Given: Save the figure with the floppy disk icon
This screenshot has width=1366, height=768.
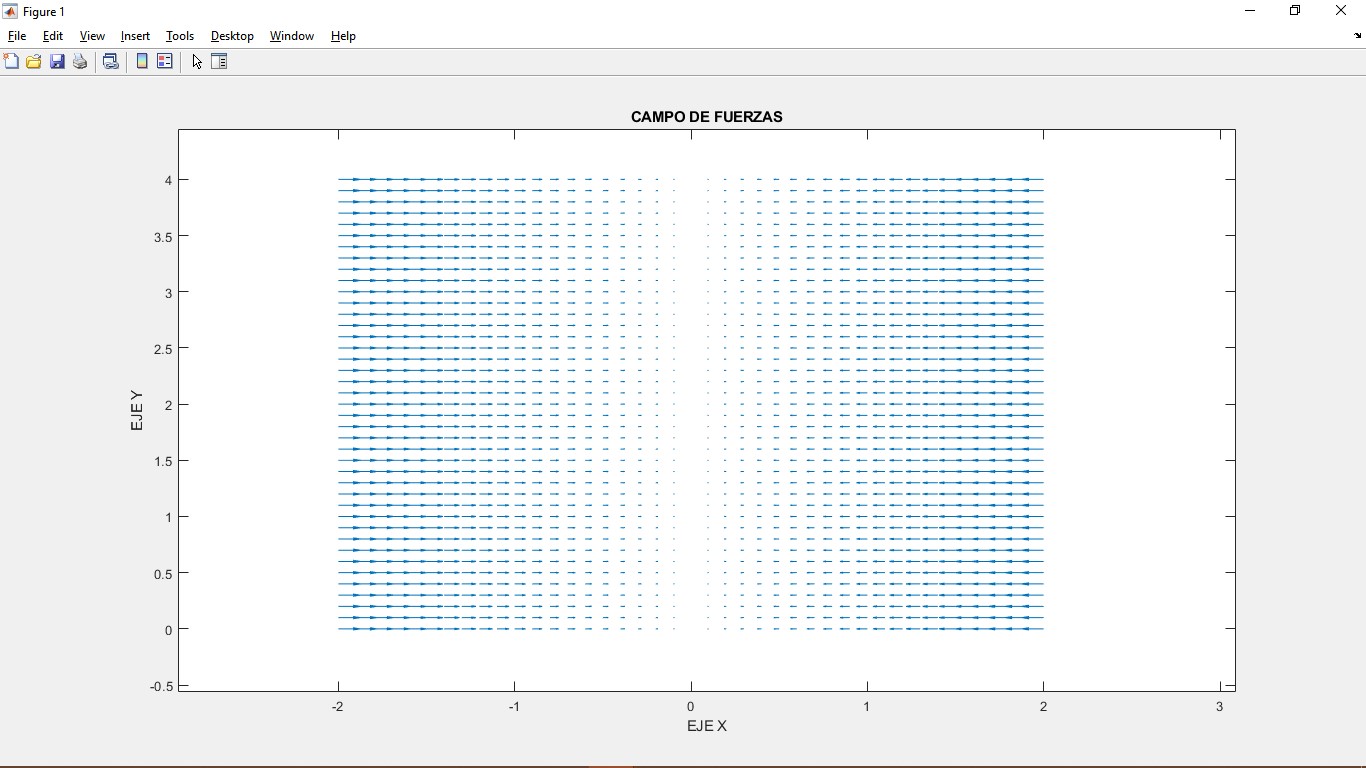Looking at the screenshot, I should click(x=57, y=62).
